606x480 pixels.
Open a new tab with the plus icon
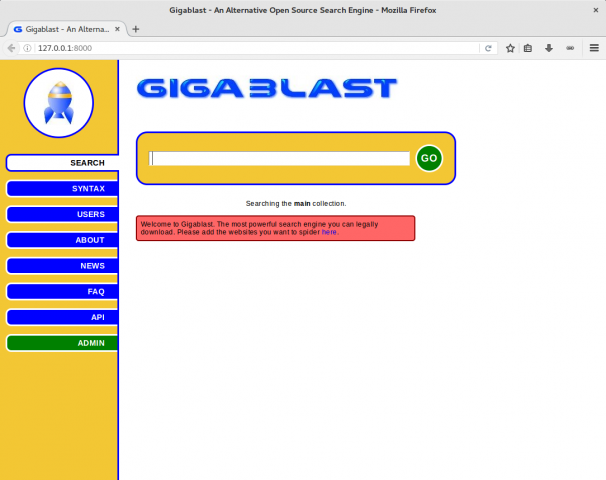tap(136, 29)
